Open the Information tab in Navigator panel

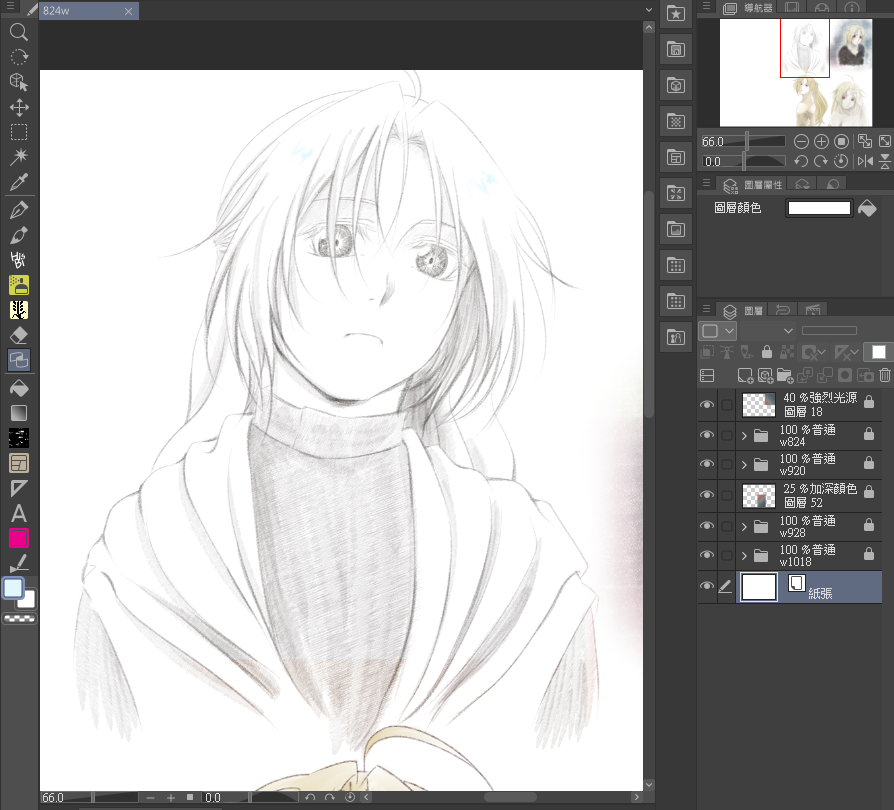click(x=852, y=7)
